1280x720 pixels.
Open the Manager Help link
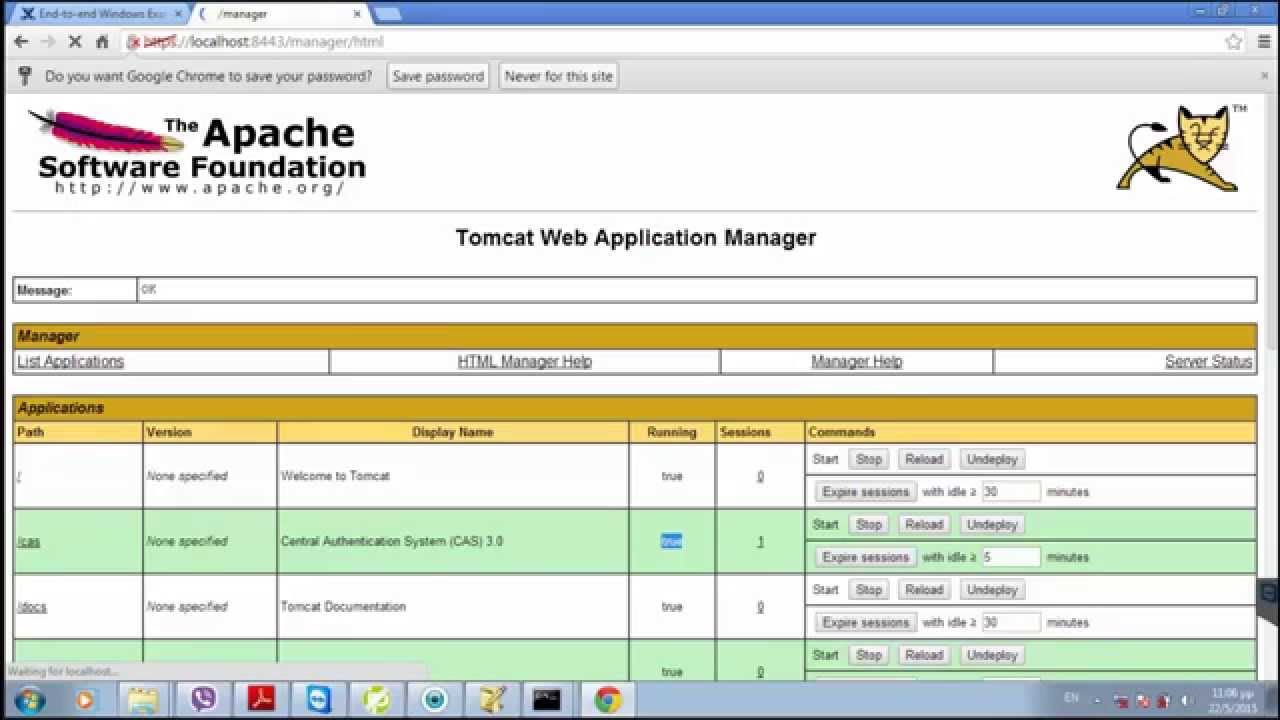pyautogui.click(x=857, y=361)
